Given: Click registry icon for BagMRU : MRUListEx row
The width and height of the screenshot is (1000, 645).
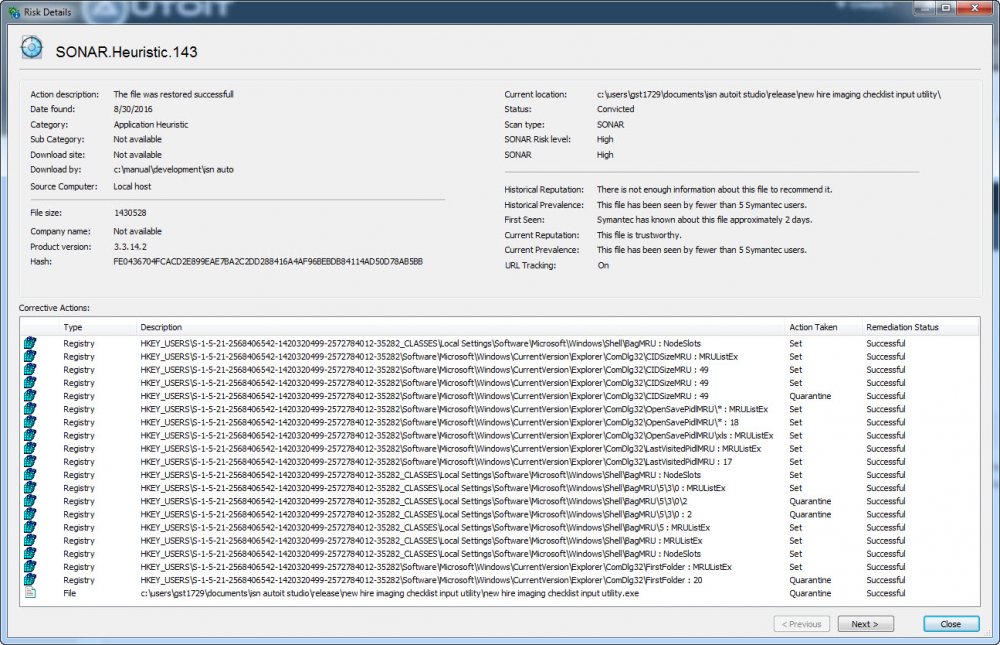Looking at the screenshot, I should tap(30, 541).
